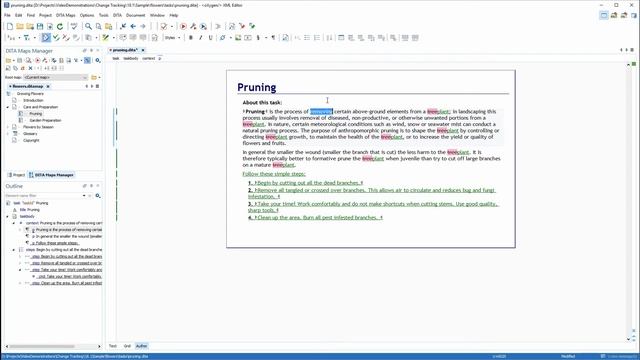Open the DITA Maps menu

pyautogui.click(x=66, y=15)
